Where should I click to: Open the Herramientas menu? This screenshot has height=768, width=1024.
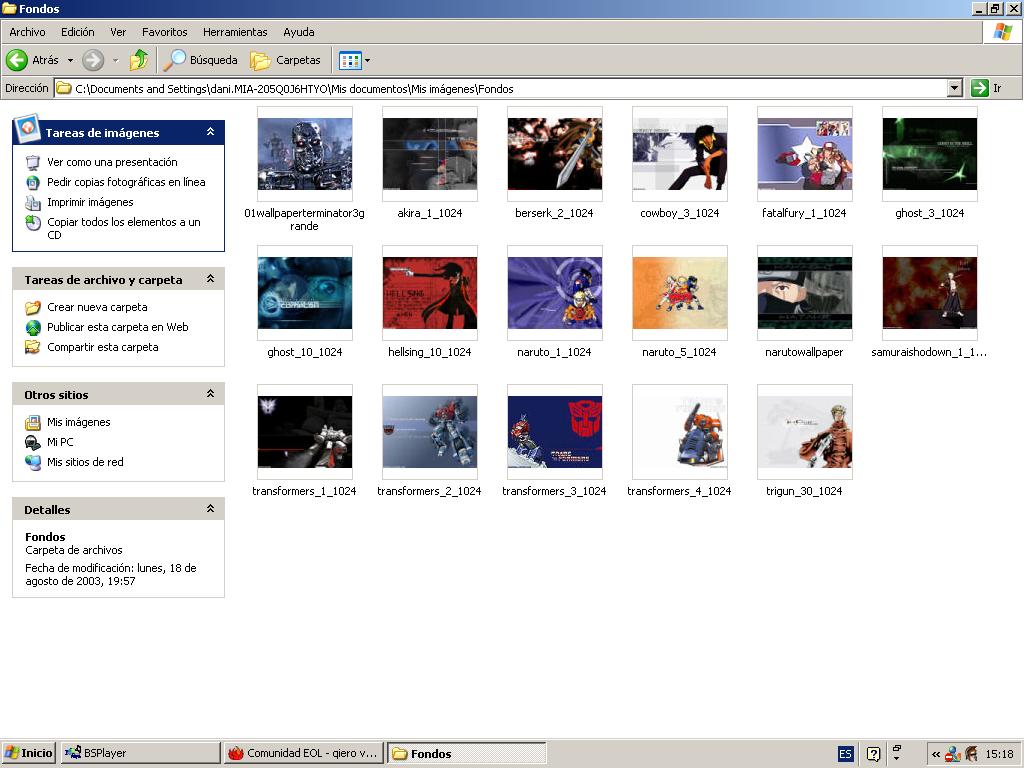234,32
